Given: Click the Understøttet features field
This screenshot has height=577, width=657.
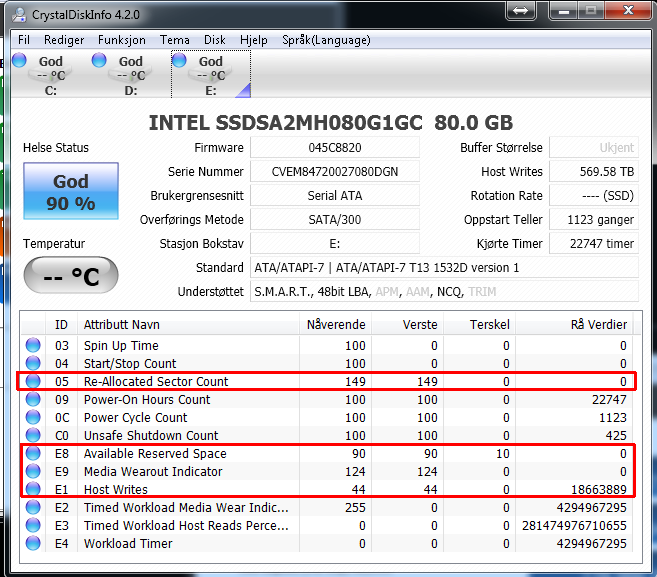Looking at the screenshot, I should [444, 292].
